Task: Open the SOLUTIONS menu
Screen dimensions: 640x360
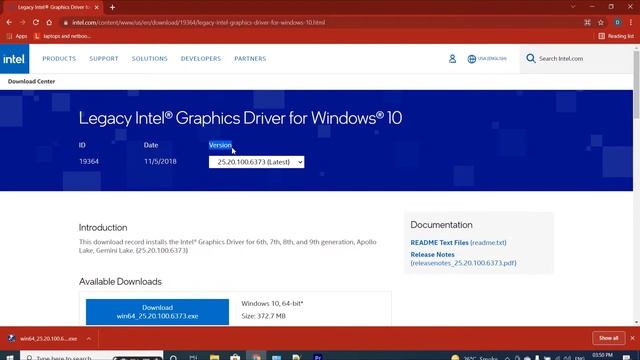Action: click(x=149, y=59)
